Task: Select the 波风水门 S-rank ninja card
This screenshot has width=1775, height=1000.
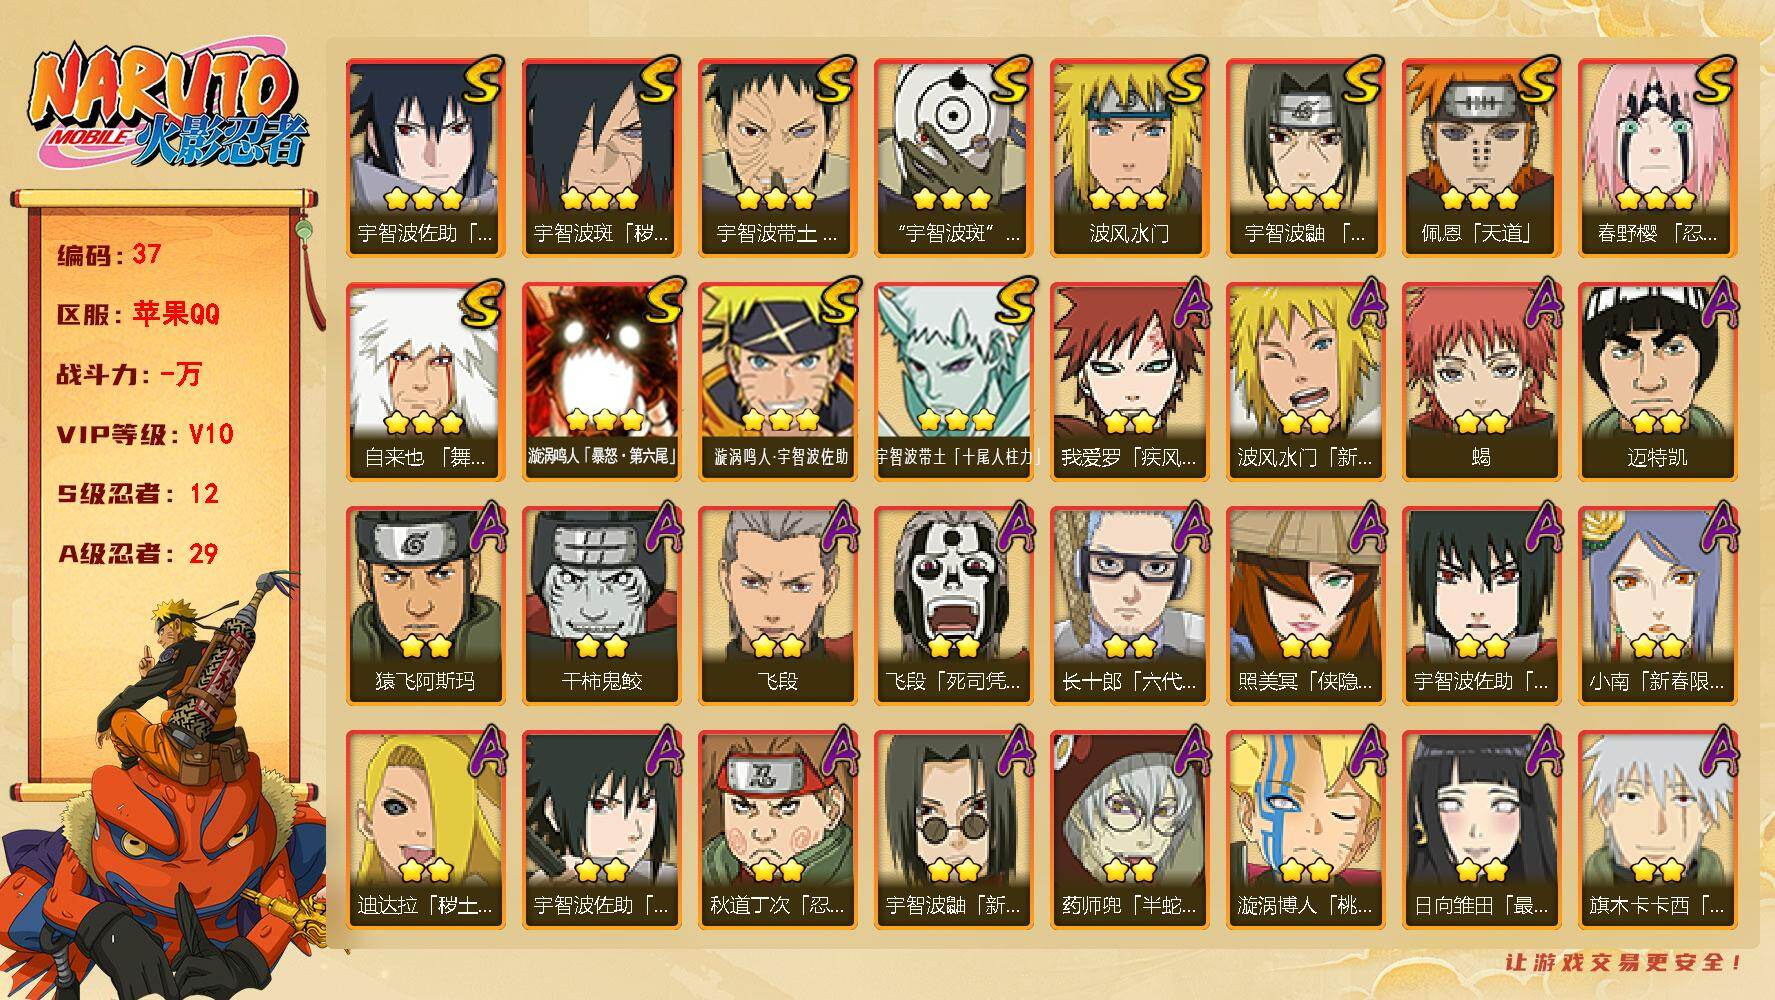Action: click(1129, 158)
